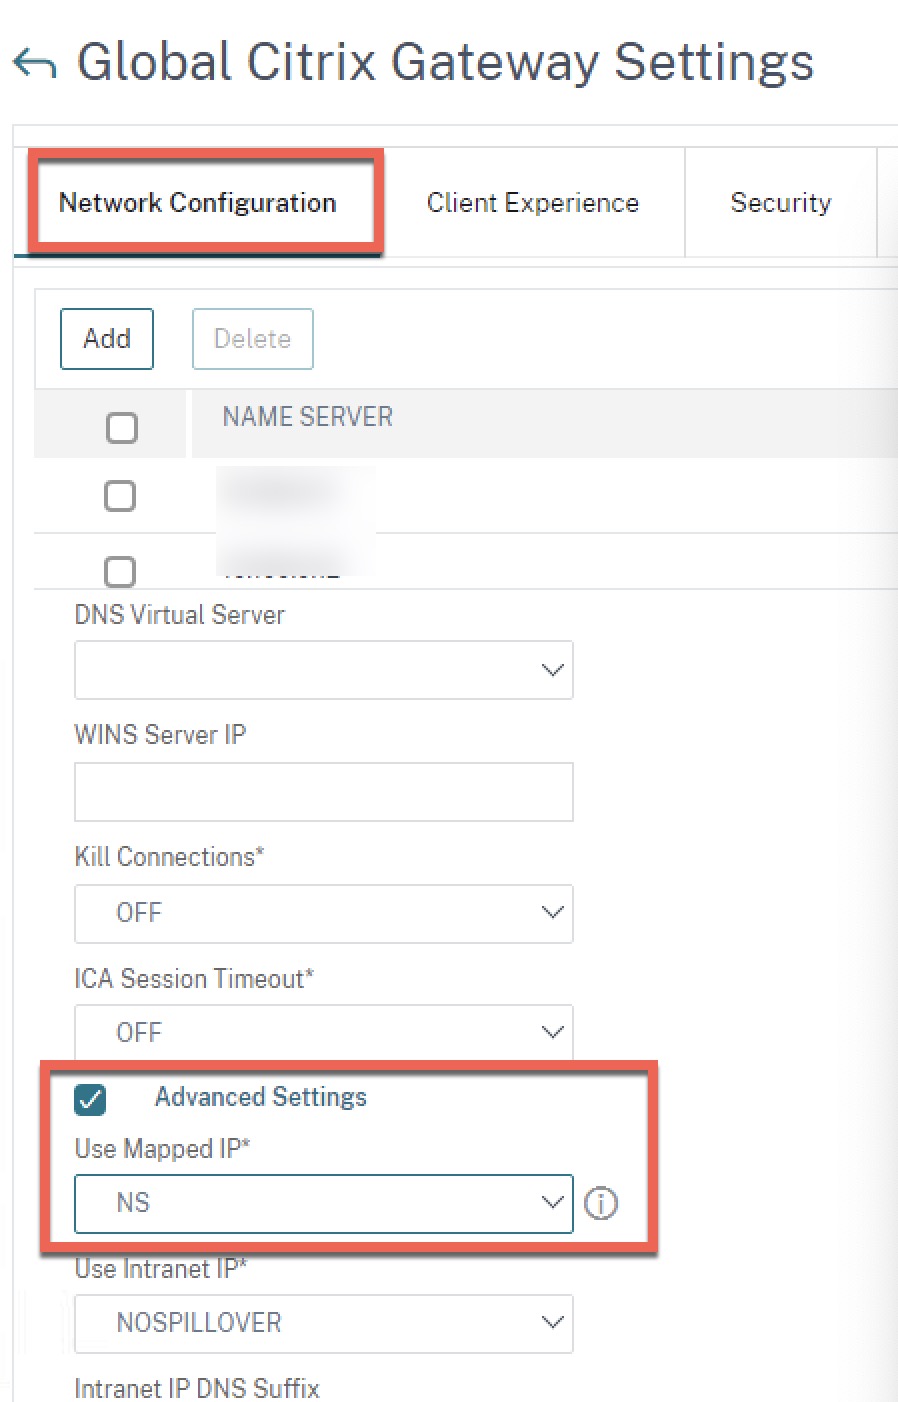Click the chevron on the Use Intranet IP field
898x1402 pixels.
(552, 1323)
